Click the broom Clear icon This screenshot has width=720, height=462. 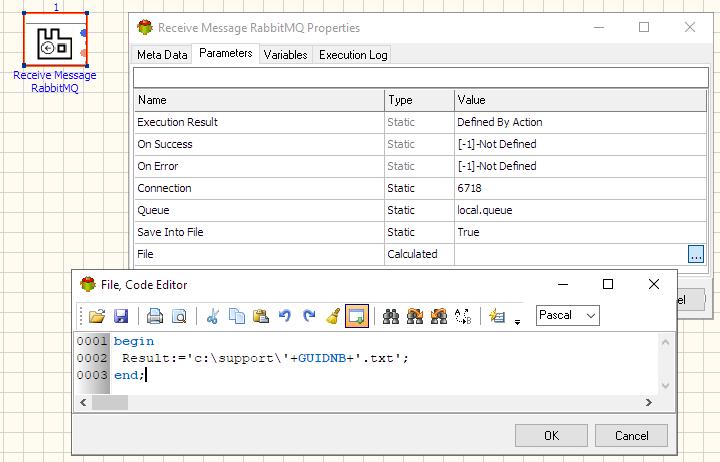pos(333,316)
